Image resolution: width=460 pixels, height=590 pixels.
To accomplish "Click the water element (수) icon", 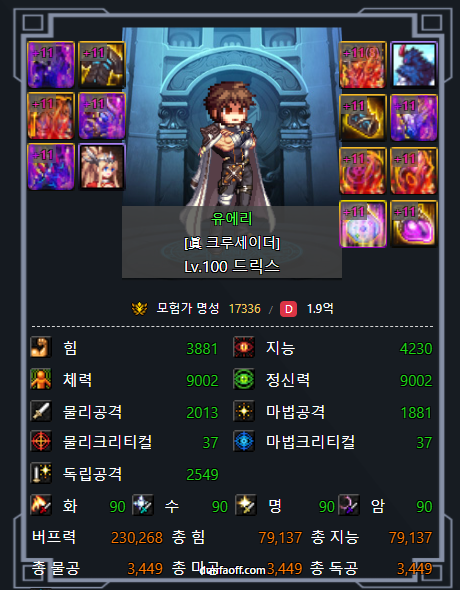I will [x=143, y=505].
